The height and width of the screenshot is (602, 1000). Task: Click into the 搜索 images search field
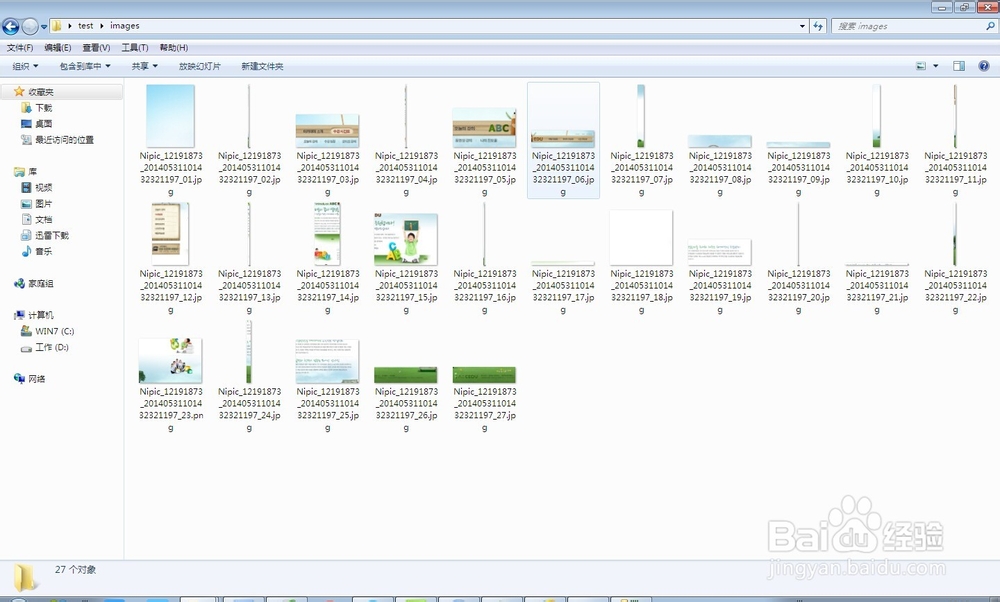coord(909,26)
